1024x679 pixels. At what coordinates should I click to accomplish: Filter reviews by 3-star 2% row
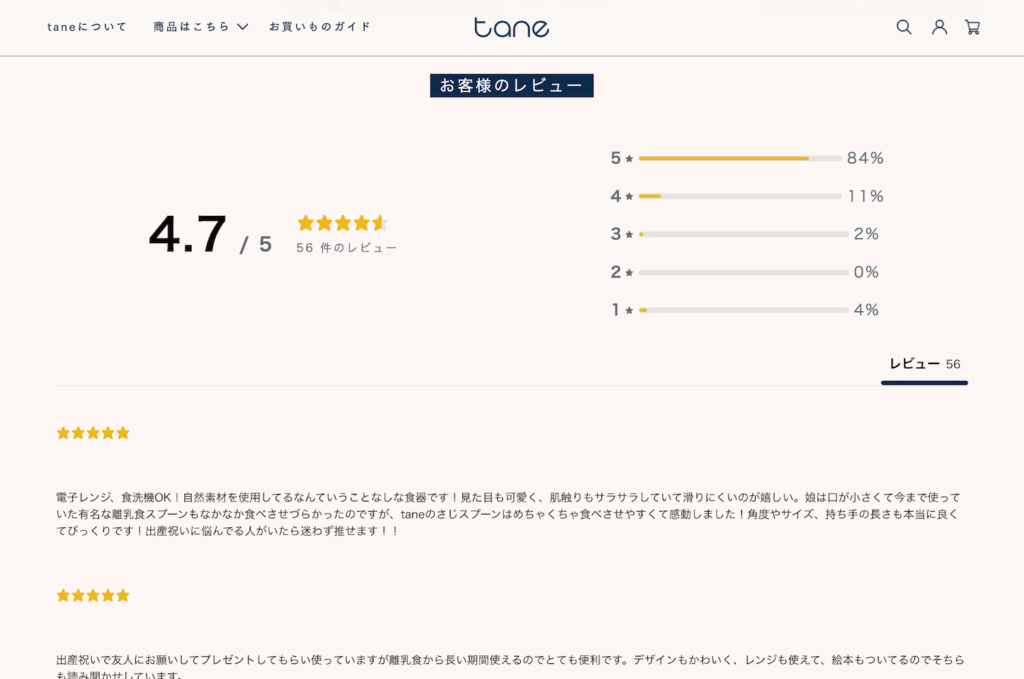(x=744, y=234)
